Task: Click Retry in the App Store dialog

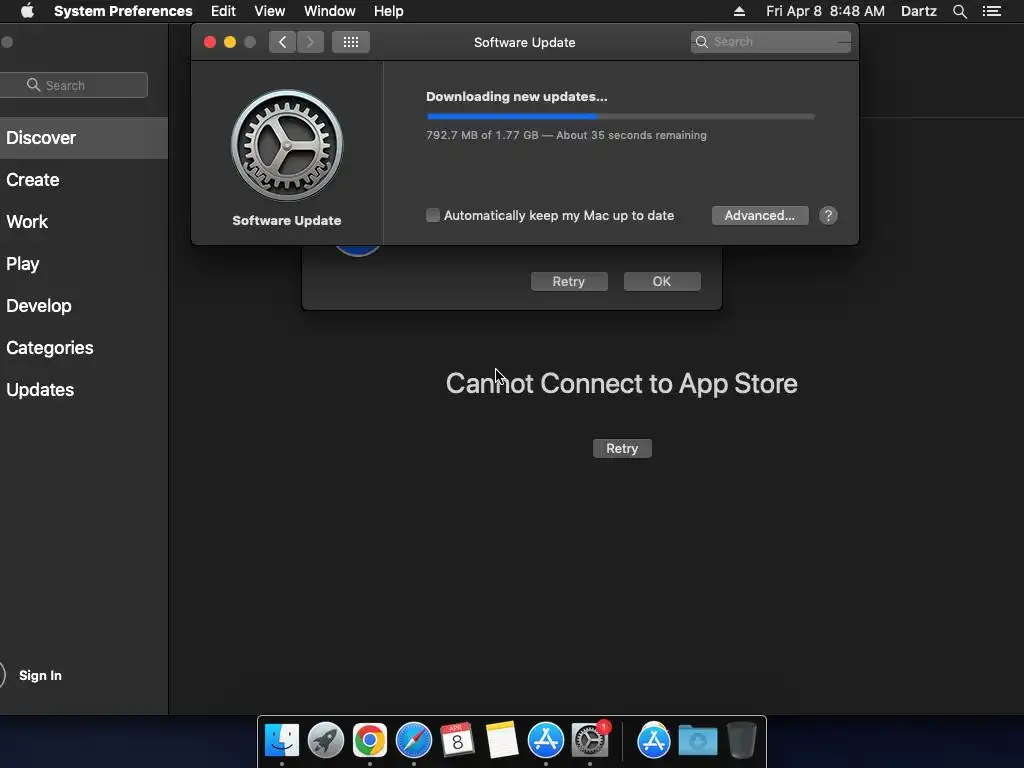Action: [569, 281]
